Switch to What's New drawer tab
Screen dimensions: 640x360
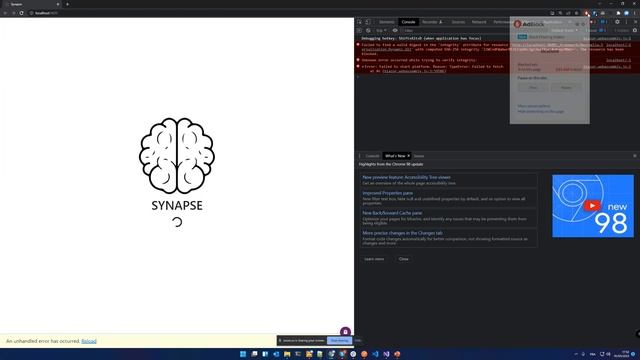(x=395, y=156)
